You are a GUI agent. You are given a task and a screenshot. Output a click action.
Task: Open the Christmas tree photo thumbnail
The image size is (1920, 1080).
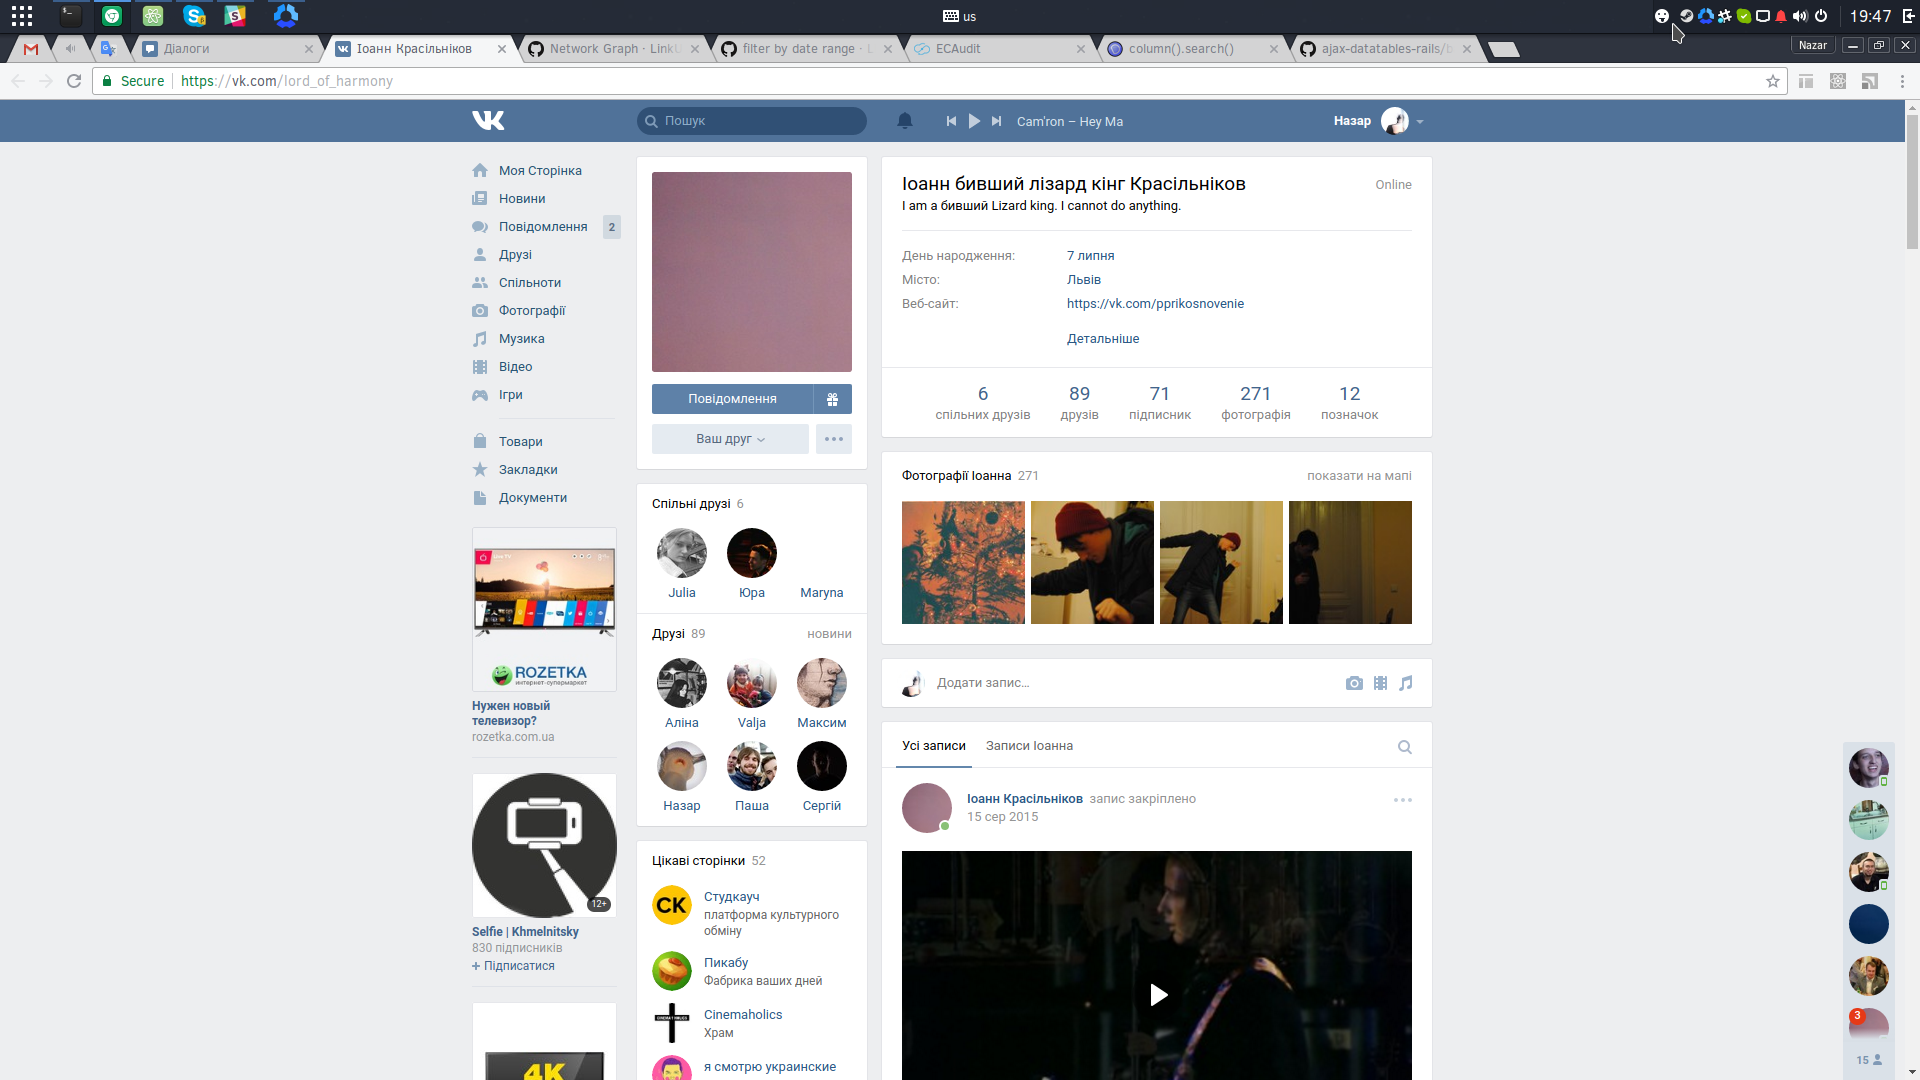(963, 563)
